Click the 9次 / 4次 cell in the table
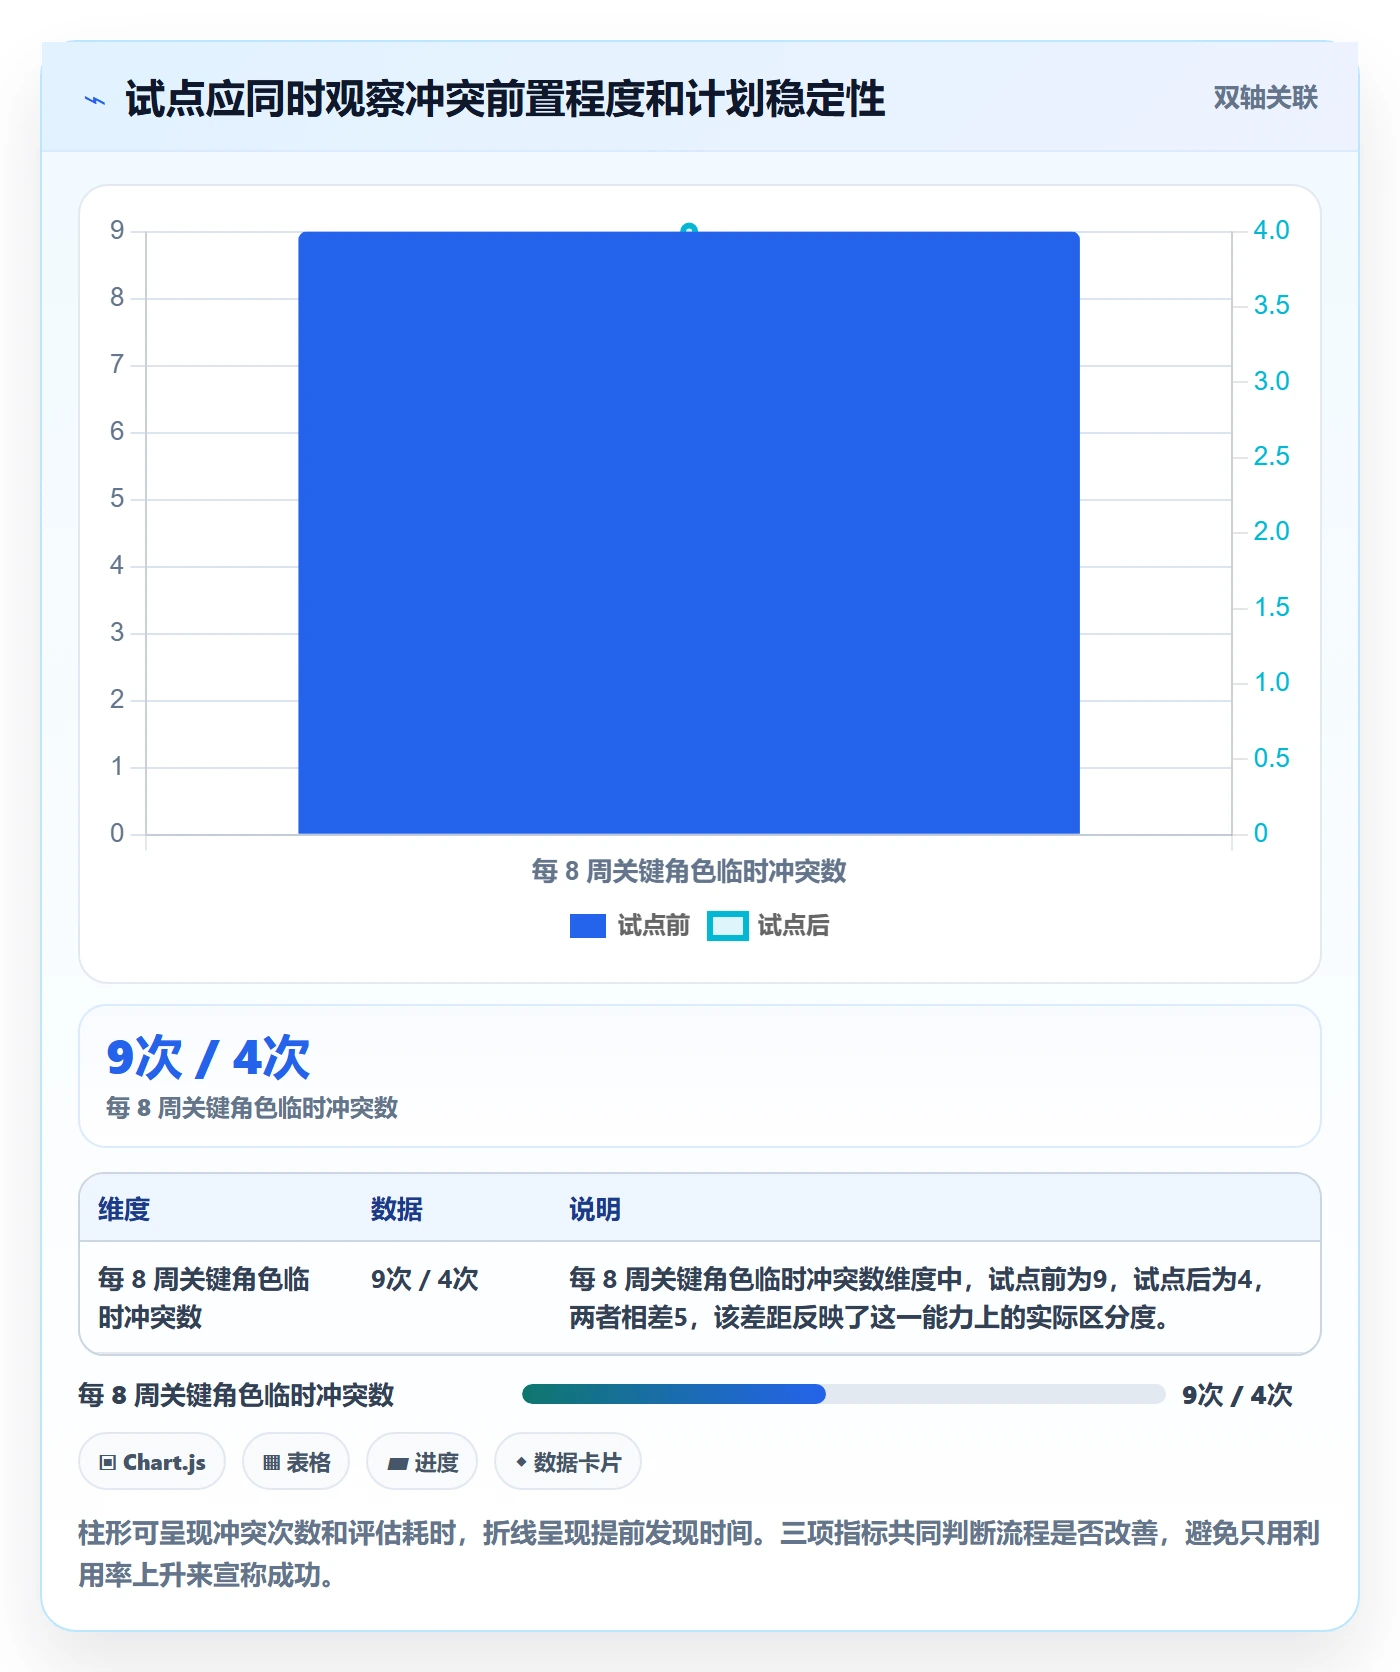The image size is (1400, 1672). pyautogui.click(x=425, y=1279)
